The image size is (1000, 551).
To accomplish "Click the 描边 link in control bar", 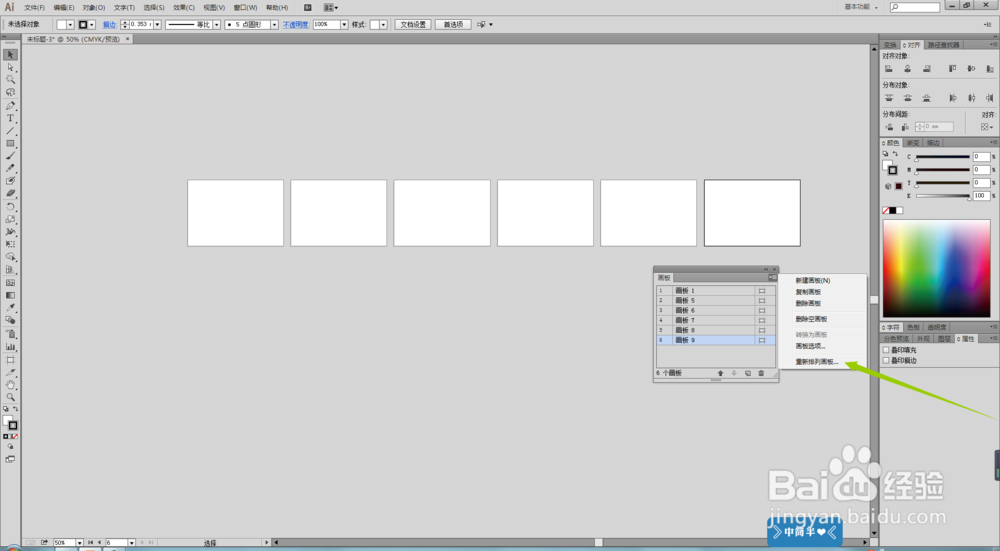I will click(x=109, y=25).
